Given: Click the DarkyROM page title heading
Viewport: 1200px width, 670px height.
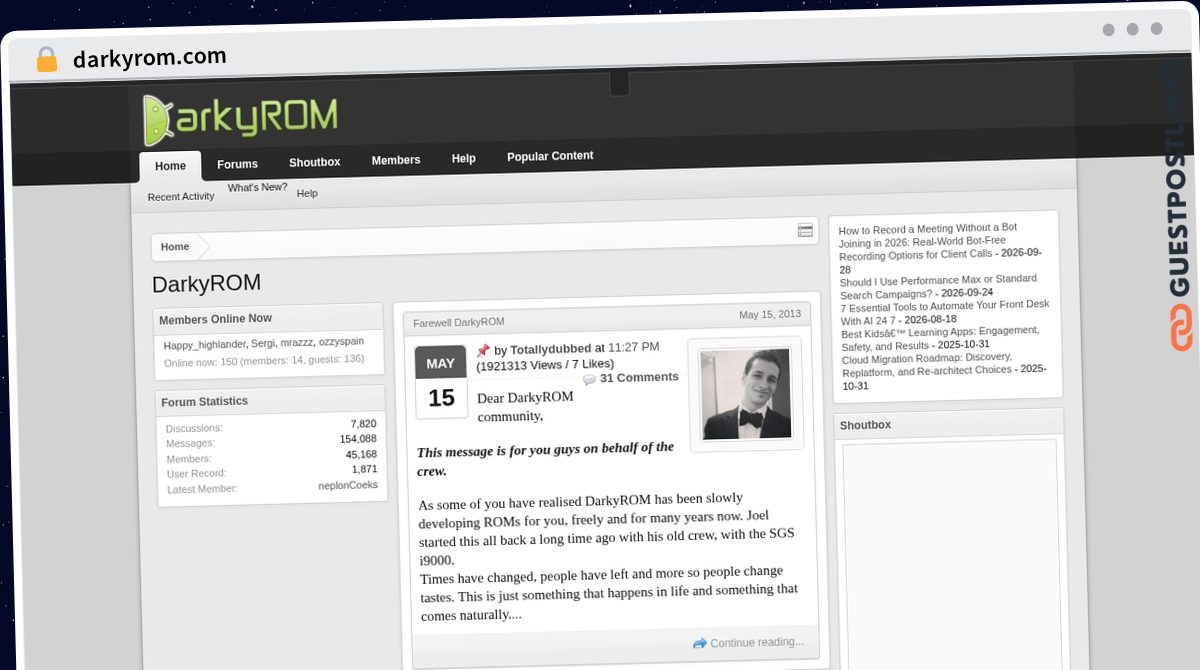Looking at the screenshot, I should click(207, 284).
